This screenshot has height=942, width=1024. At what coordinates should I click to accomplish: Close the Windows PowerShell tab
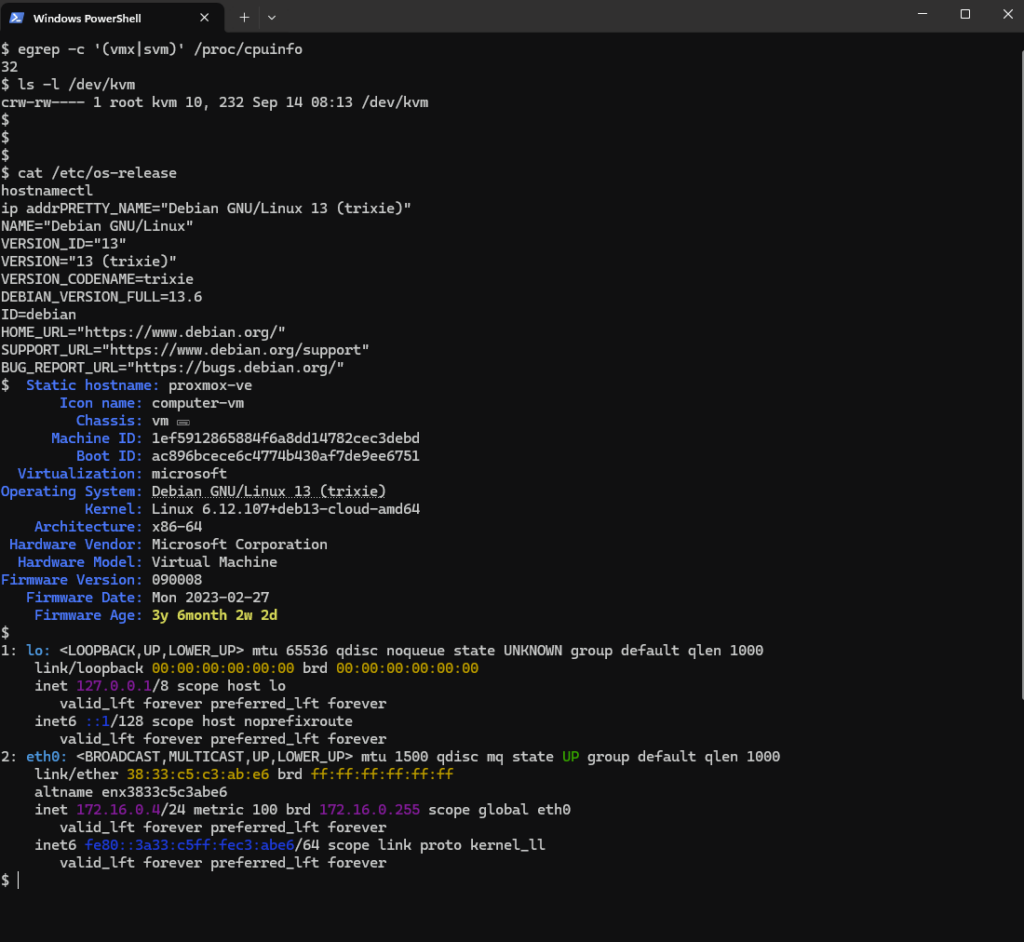(x=204, y=18)
